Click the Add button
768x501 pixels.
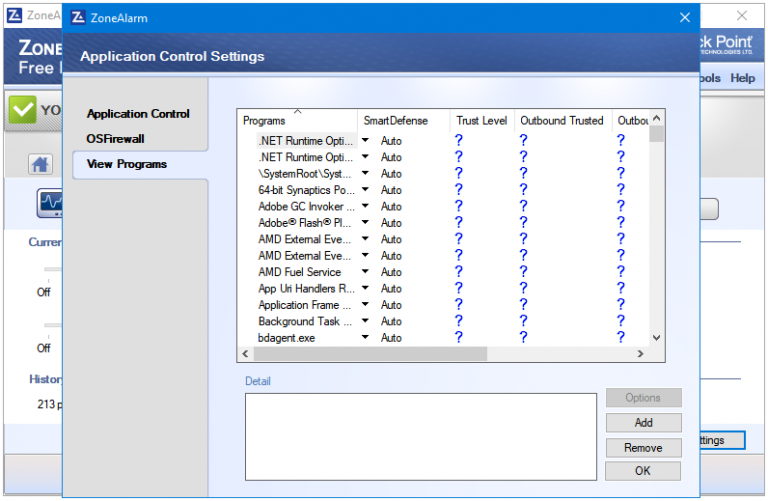pos(643,423)
